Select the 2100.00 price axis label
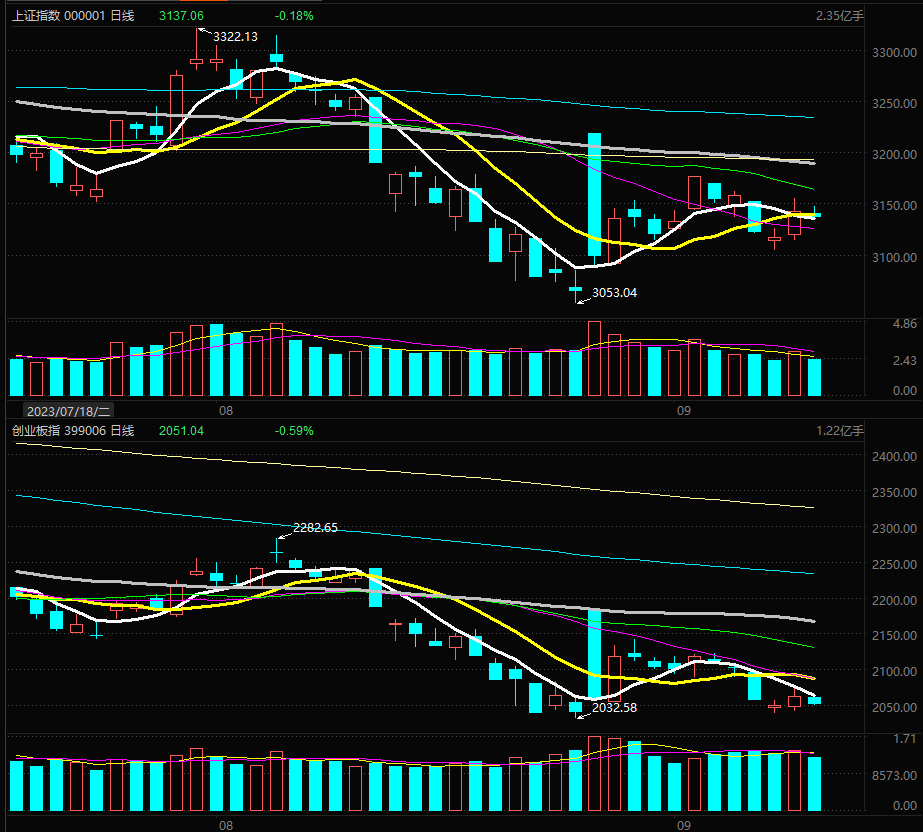Image resolution: width=923 pixels, height=832 pixels. [894, 671]
